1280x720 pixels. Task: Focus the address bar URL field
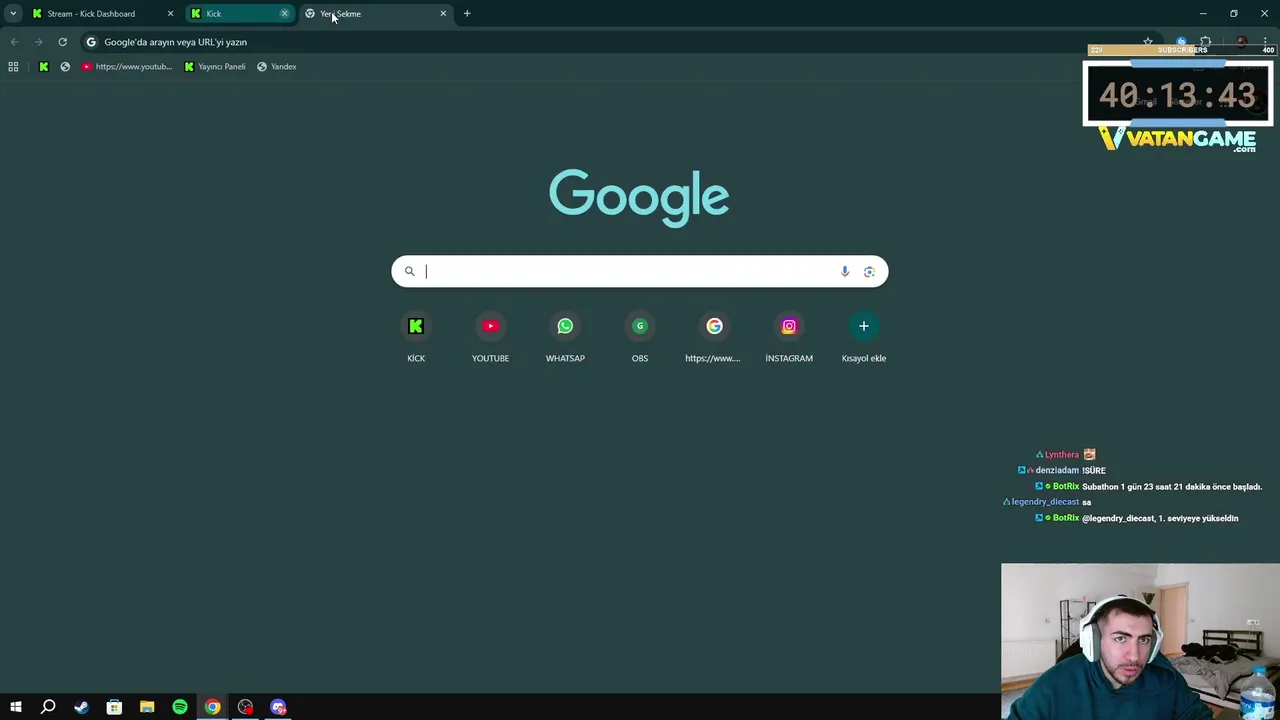tap(610, 42)
